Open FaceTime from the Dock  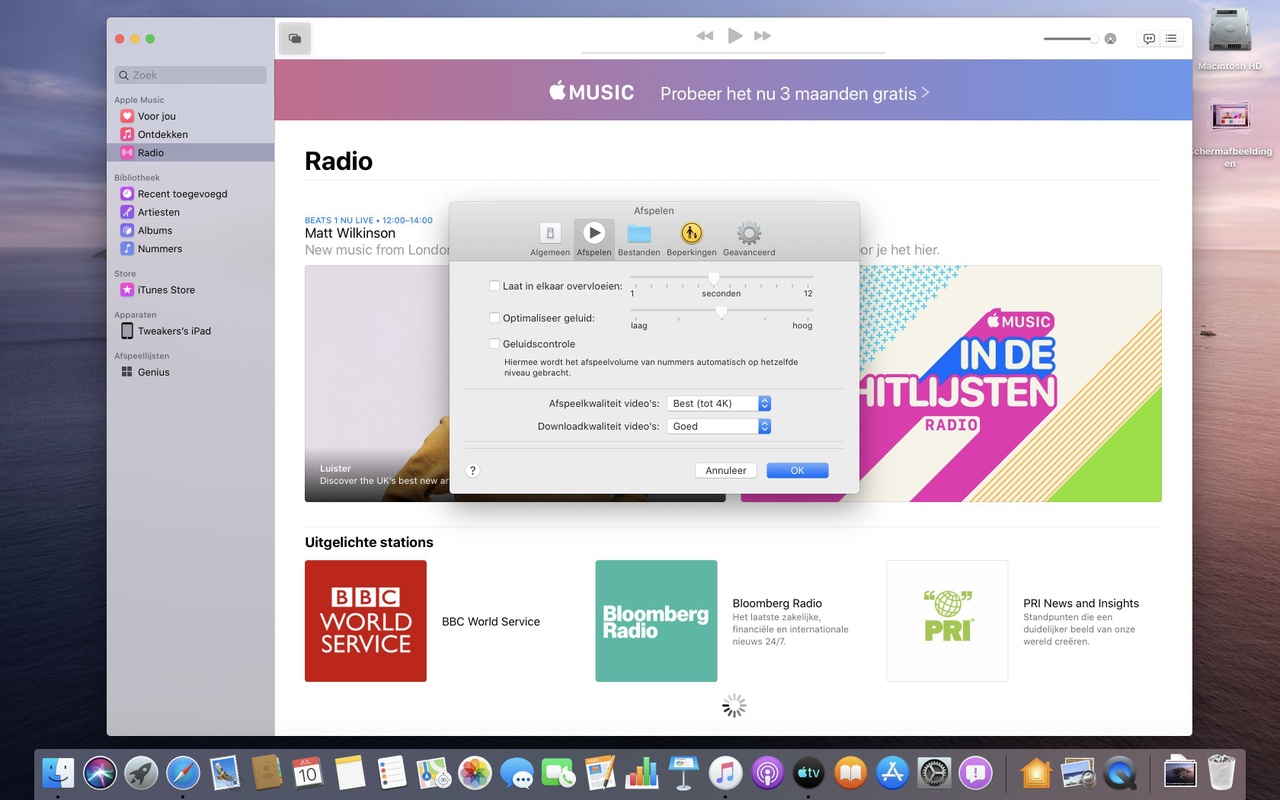[x=558, y=773]
